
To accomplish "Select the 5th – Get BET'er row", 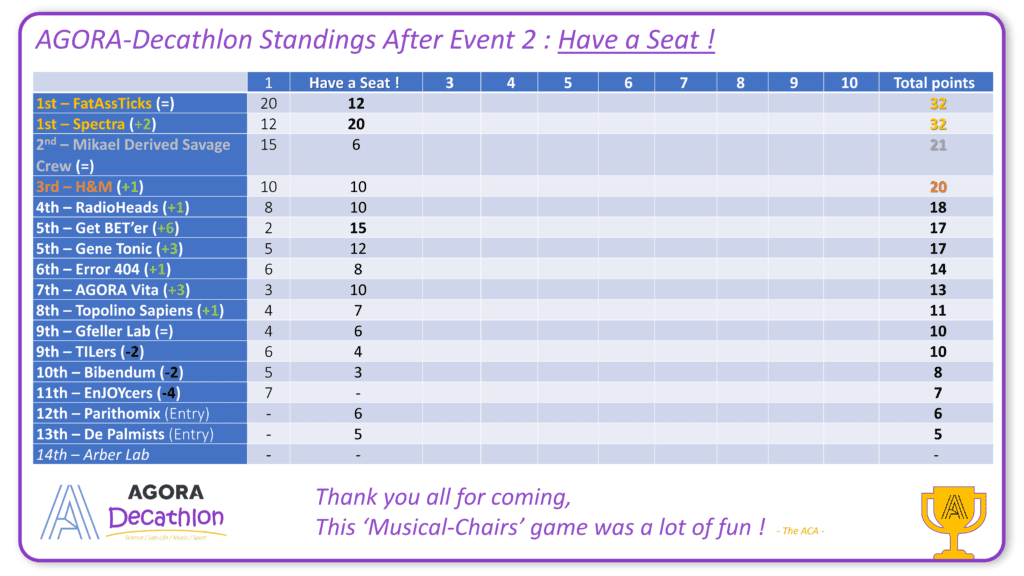I will click(x=513, y=228).
